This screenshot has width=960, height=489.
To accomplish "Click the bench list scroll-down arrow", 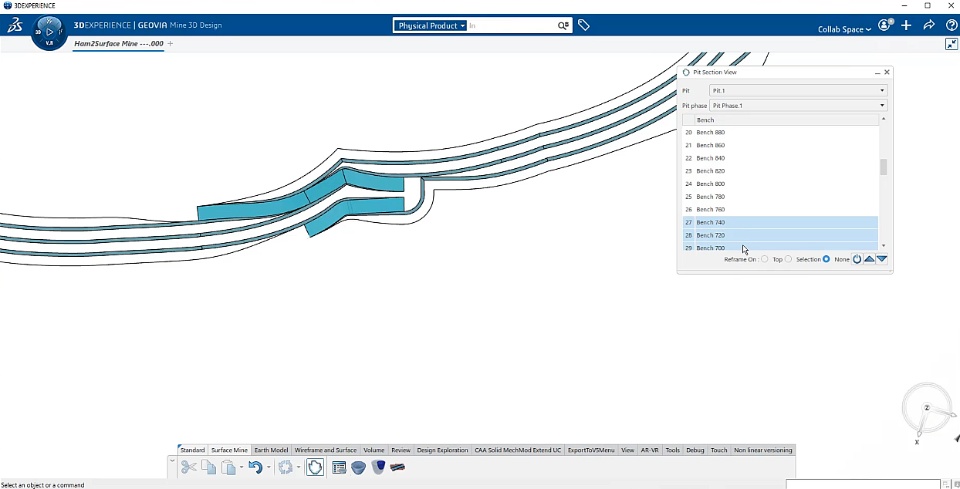I will point(883,246).
